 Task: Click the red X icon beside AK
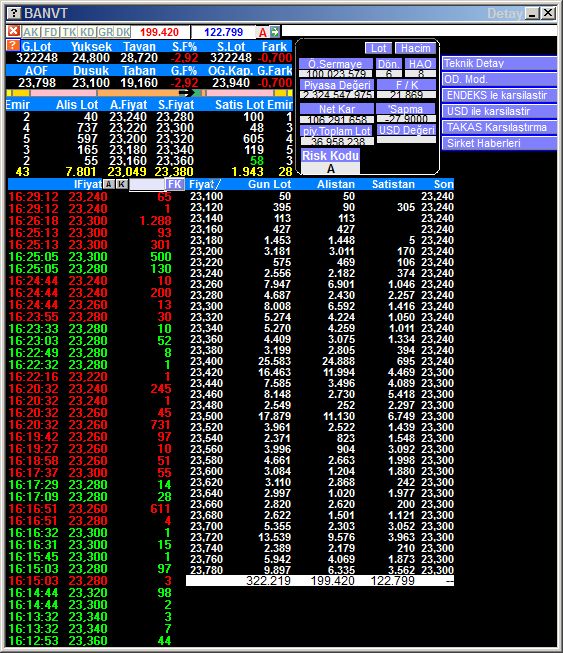[13, 31]
